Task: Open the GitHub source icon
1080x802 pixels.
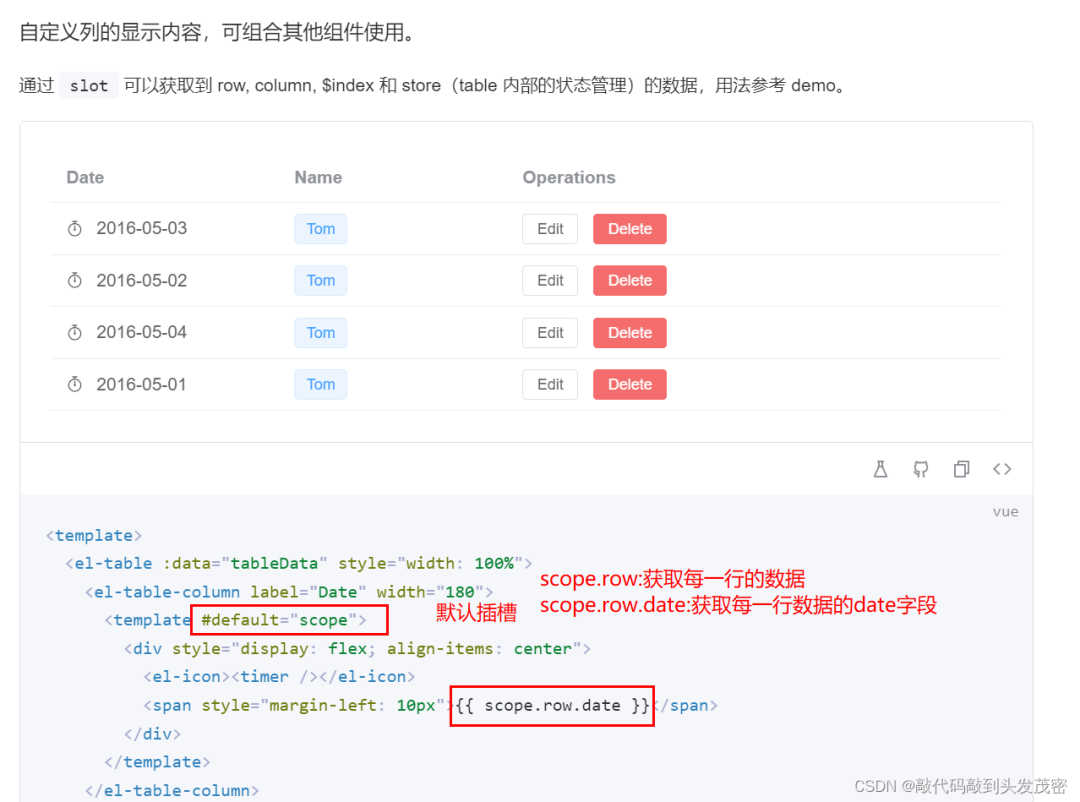Action: (921, 469)
